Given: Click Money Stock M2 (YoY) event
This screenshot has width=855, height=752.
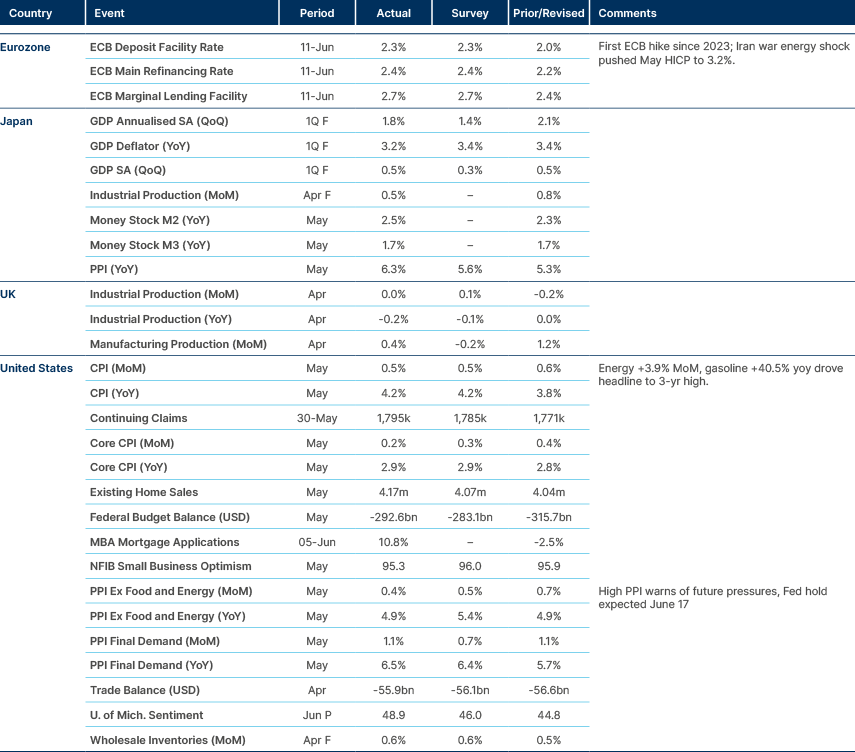Looking at the screenshot, I should point(149,220).
